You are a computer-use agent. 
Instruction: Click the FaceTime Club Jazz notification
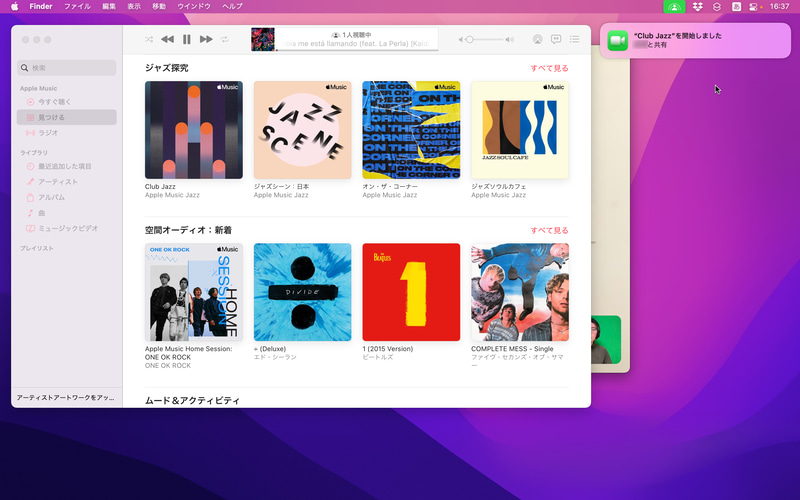point(695,40)
